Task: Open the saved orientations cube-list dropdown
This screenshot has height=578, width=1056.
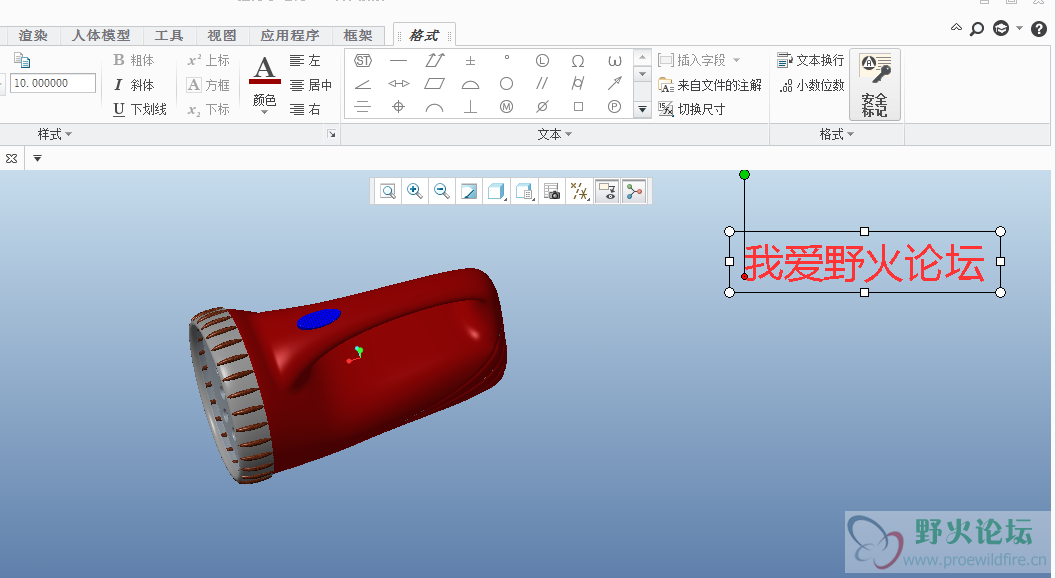Action: pos(525,191)
